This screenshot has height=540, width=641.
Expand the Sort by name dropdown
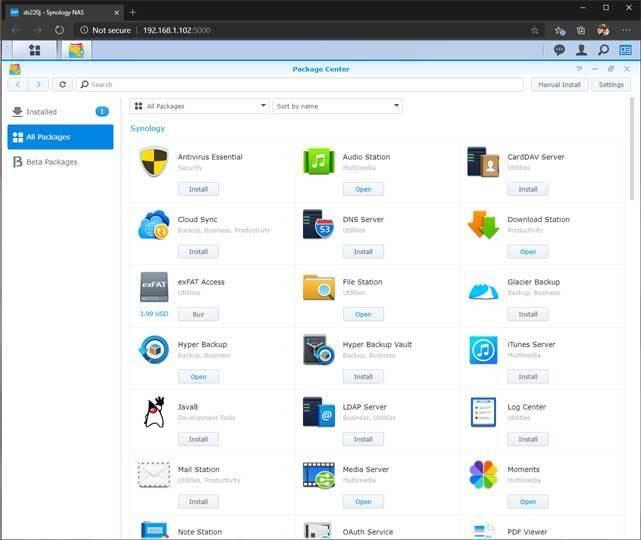pyautogui.click(x=337, y=106)
